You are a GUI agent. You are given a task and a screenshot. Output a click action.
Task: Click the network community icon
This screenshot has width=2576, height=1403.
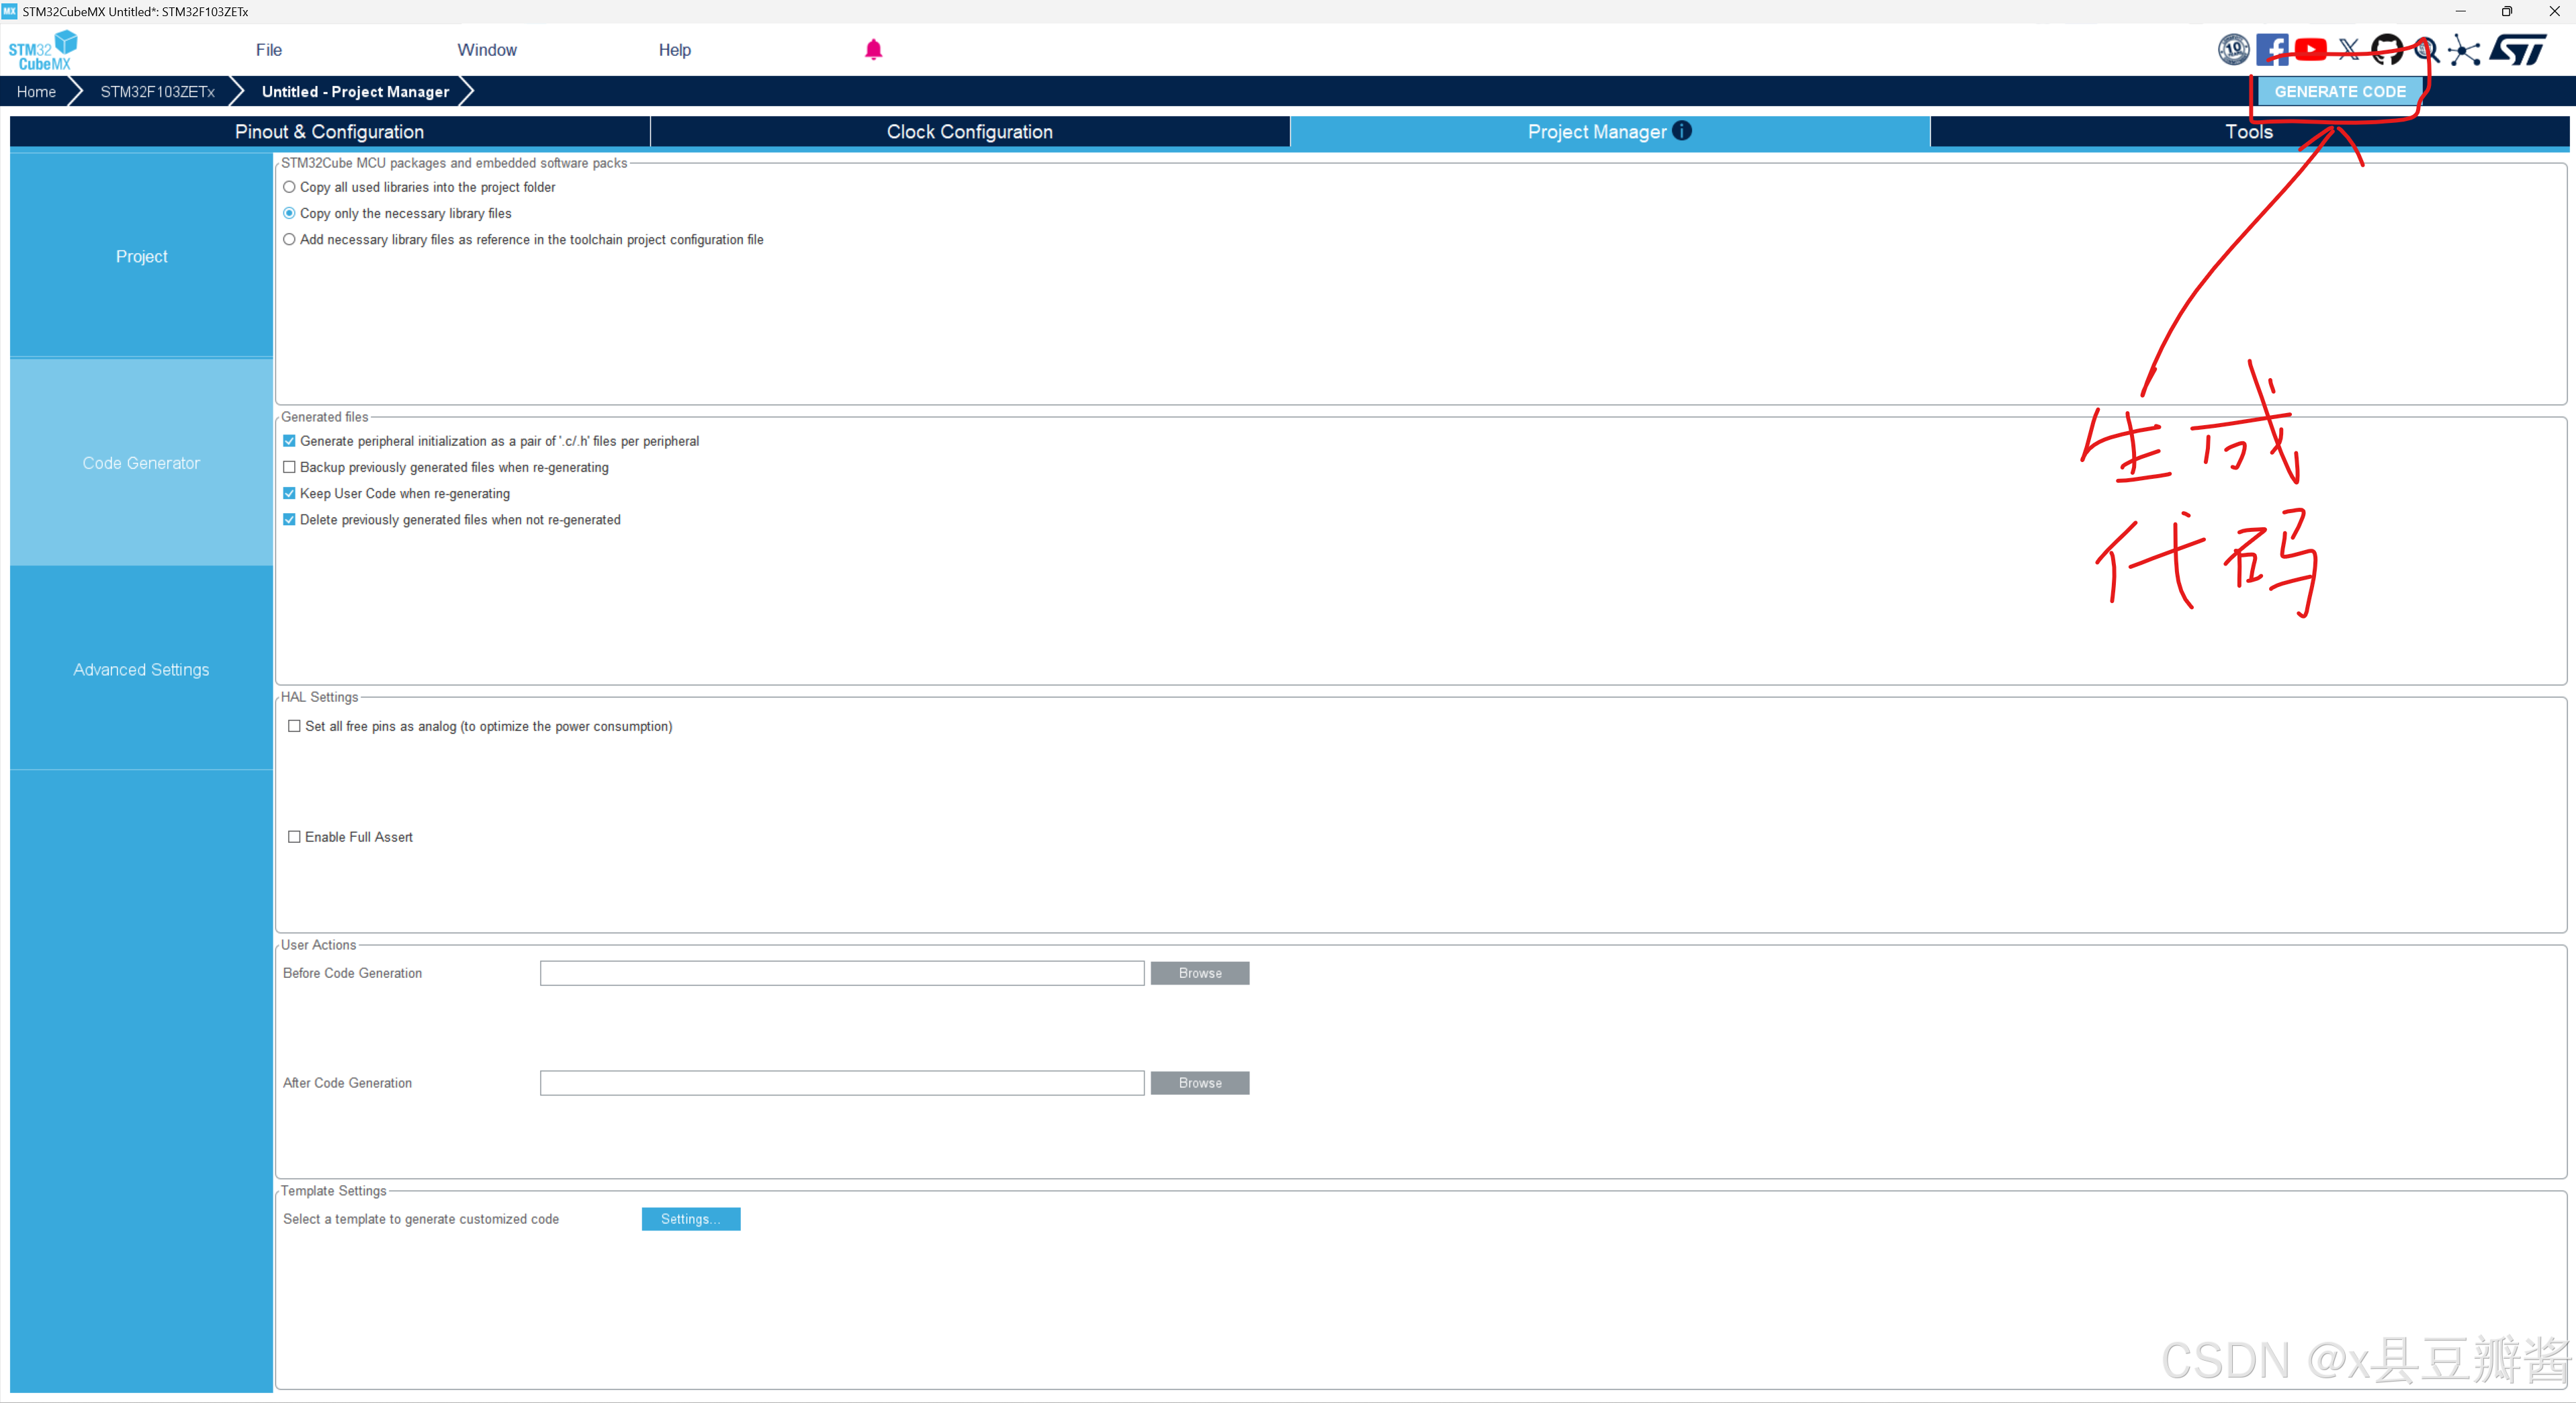(2464, 50)
